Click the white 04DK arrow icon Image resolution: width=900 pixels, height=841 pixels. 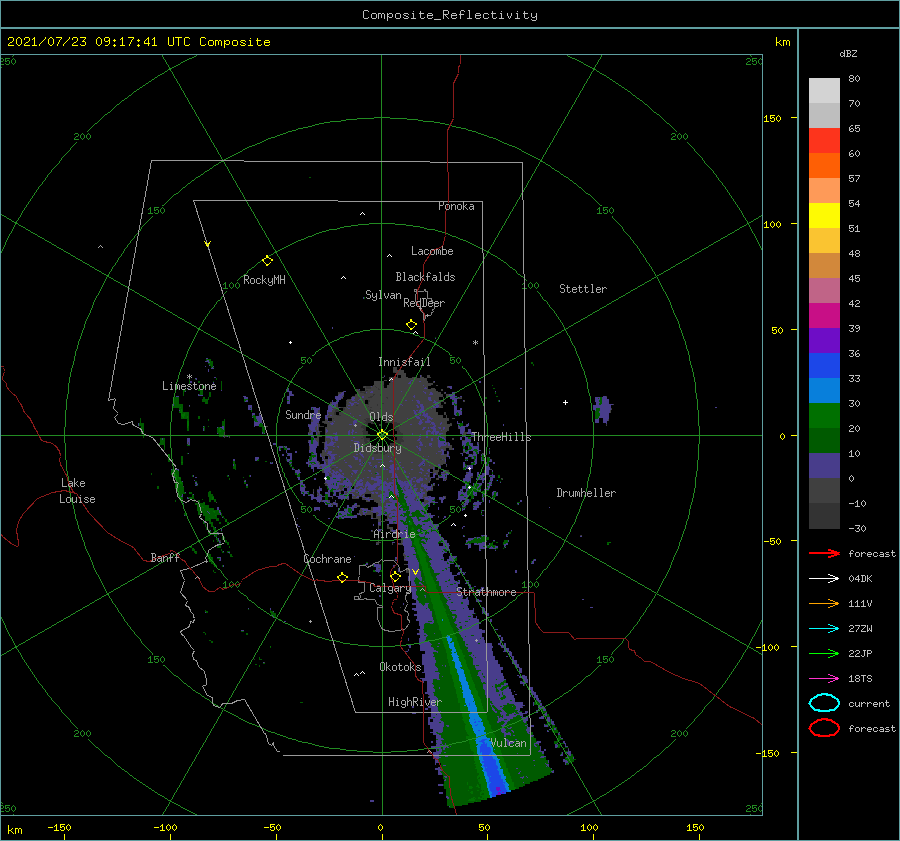(824, 578)
